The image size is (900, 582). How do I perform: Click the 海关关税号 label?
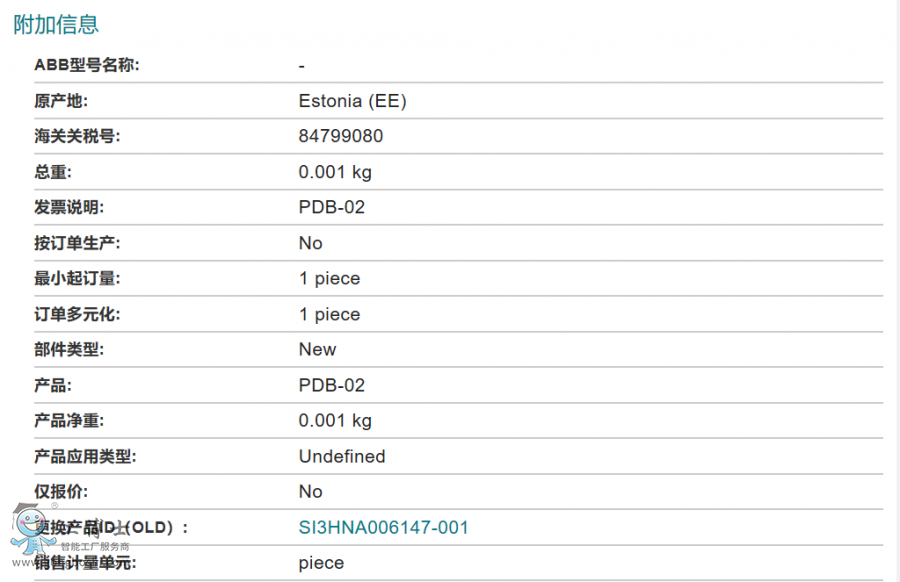tap(77, 136)
